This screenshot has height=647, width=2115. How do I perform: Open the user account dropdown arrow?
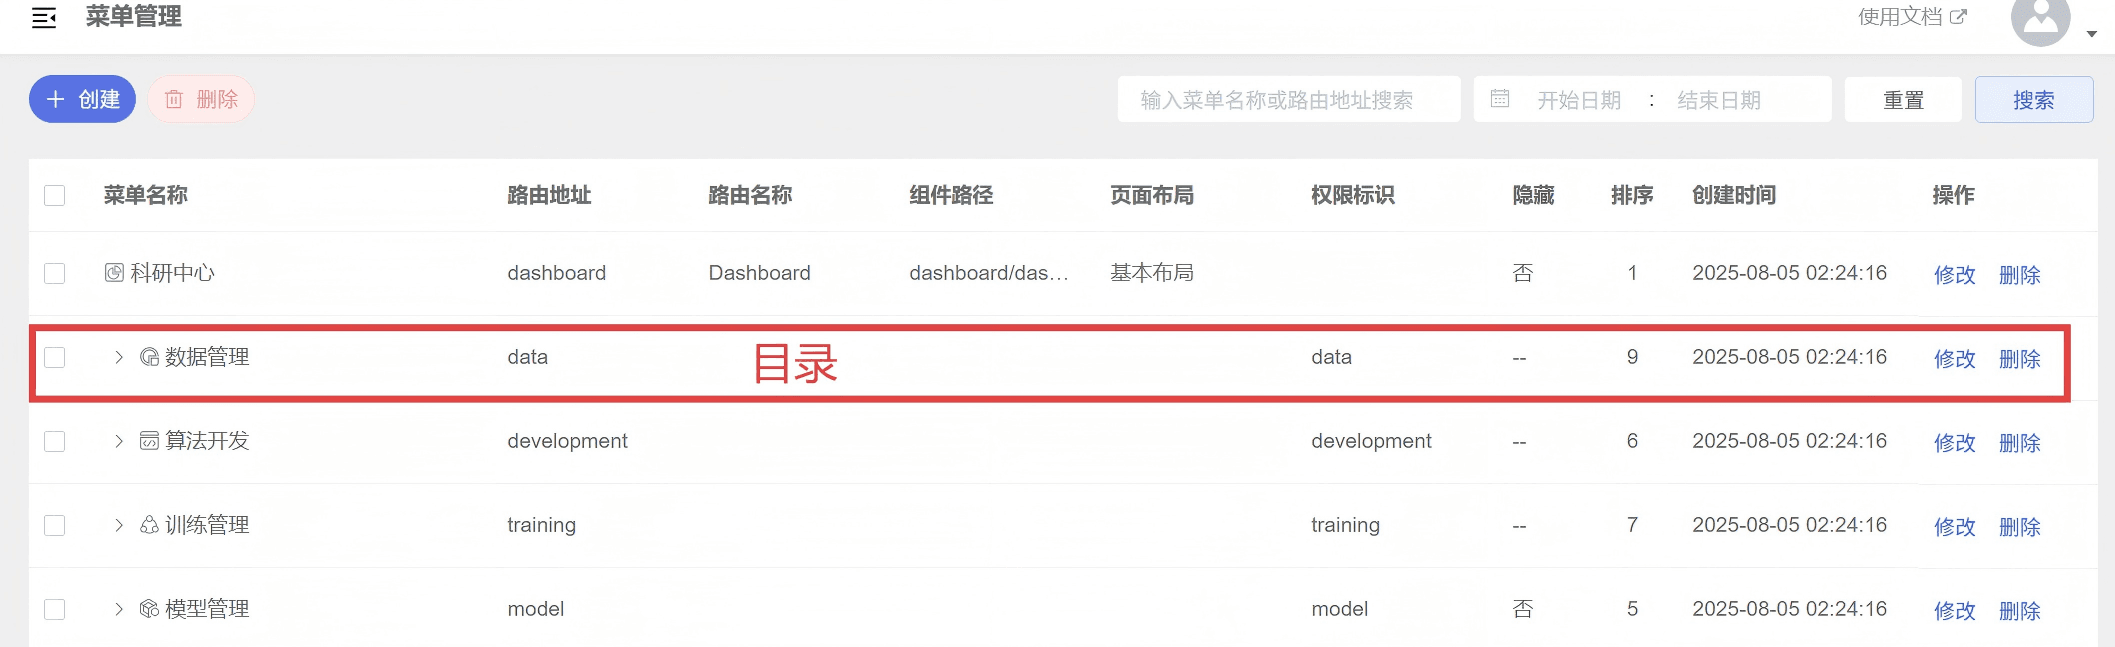coord(2091,34)
